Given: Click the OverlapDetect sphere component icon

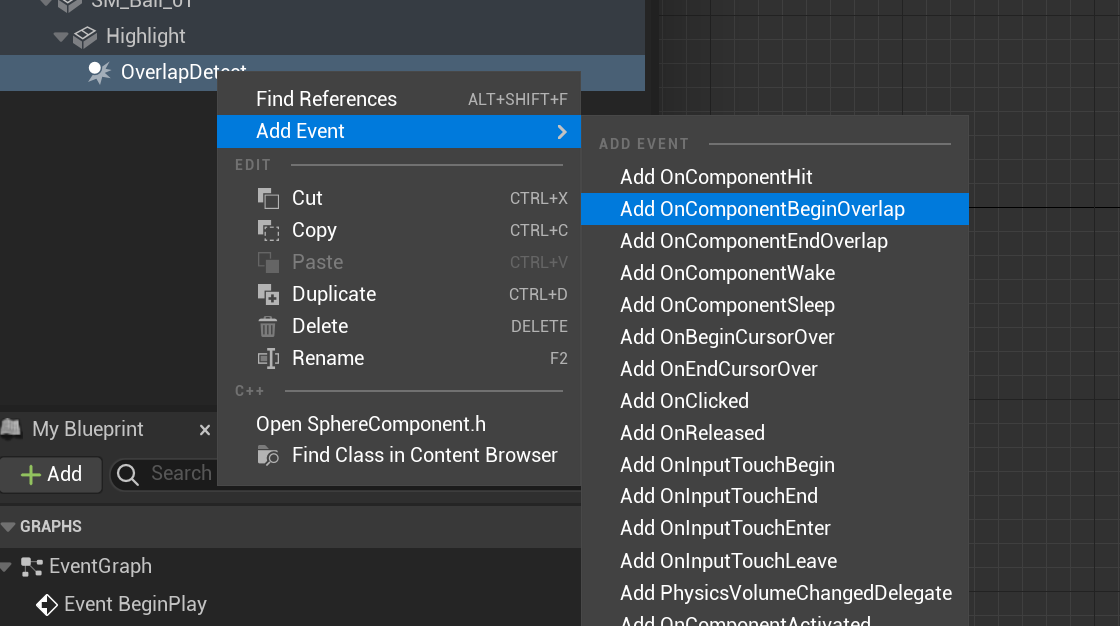Looking at the screenshot, I should [x=99, y=72].
